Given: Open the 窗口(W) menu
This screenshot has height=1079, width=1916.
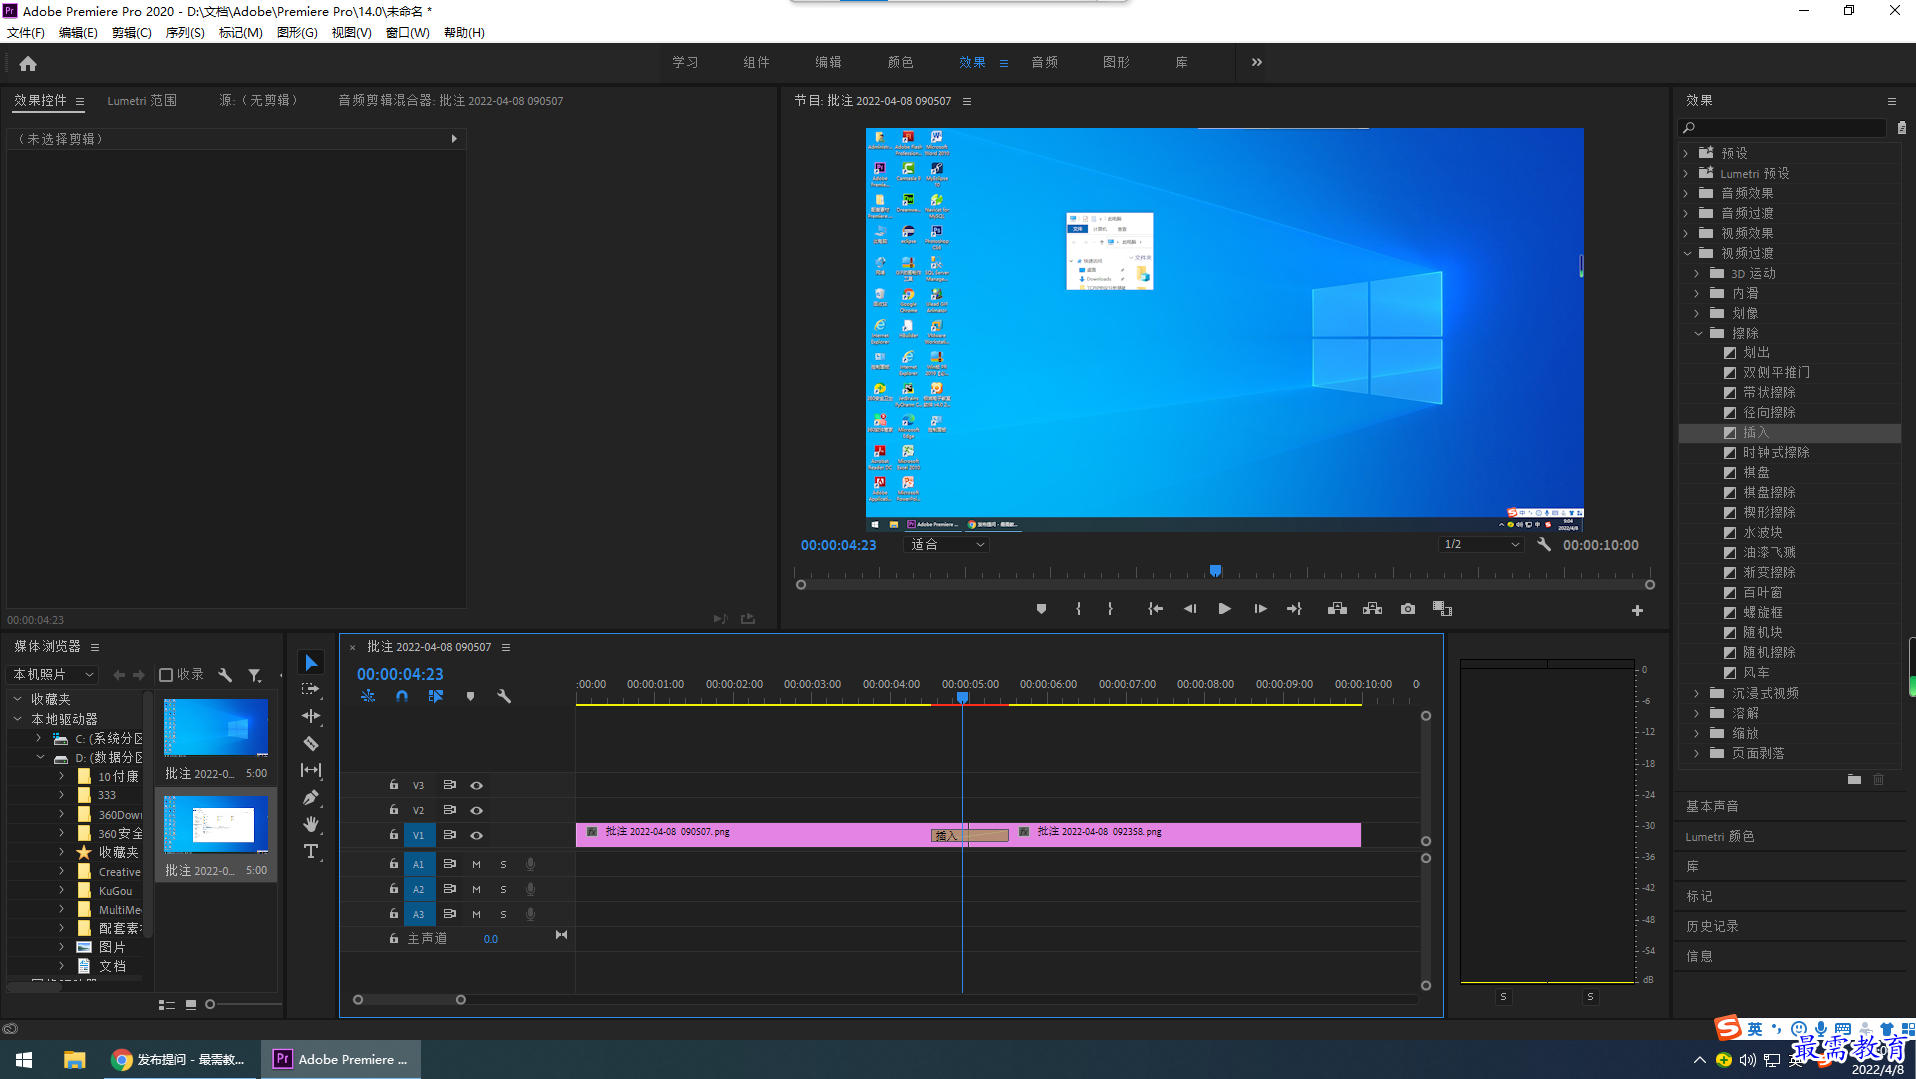Looking at the screenshot, I should (408, 32).
